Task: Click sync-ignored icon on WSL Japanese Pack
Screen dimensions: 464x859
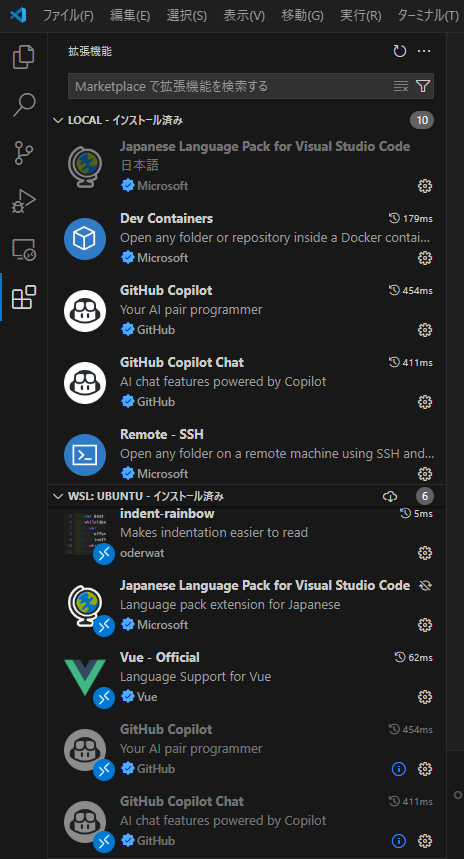Action: click(425, 585)
